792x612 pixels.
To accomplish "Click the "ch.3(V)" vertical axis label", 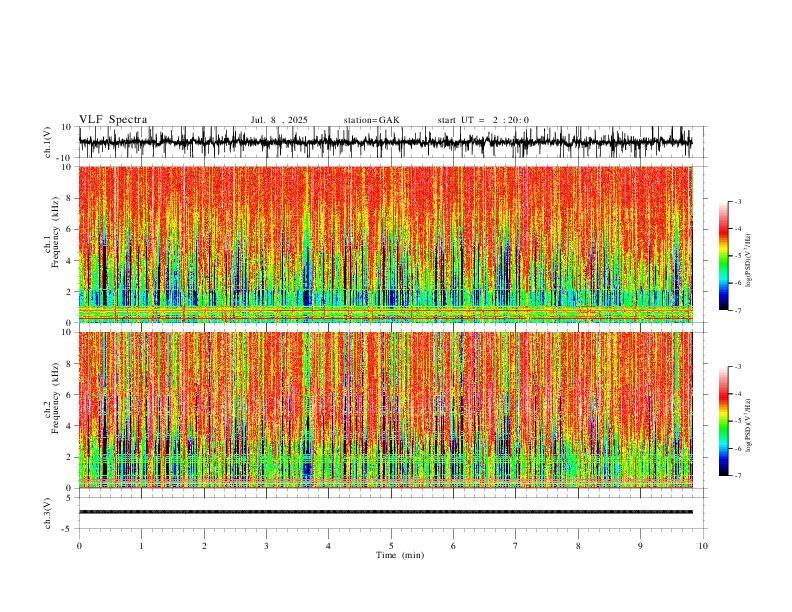I will pyautogui.click(x=48, y=513).
